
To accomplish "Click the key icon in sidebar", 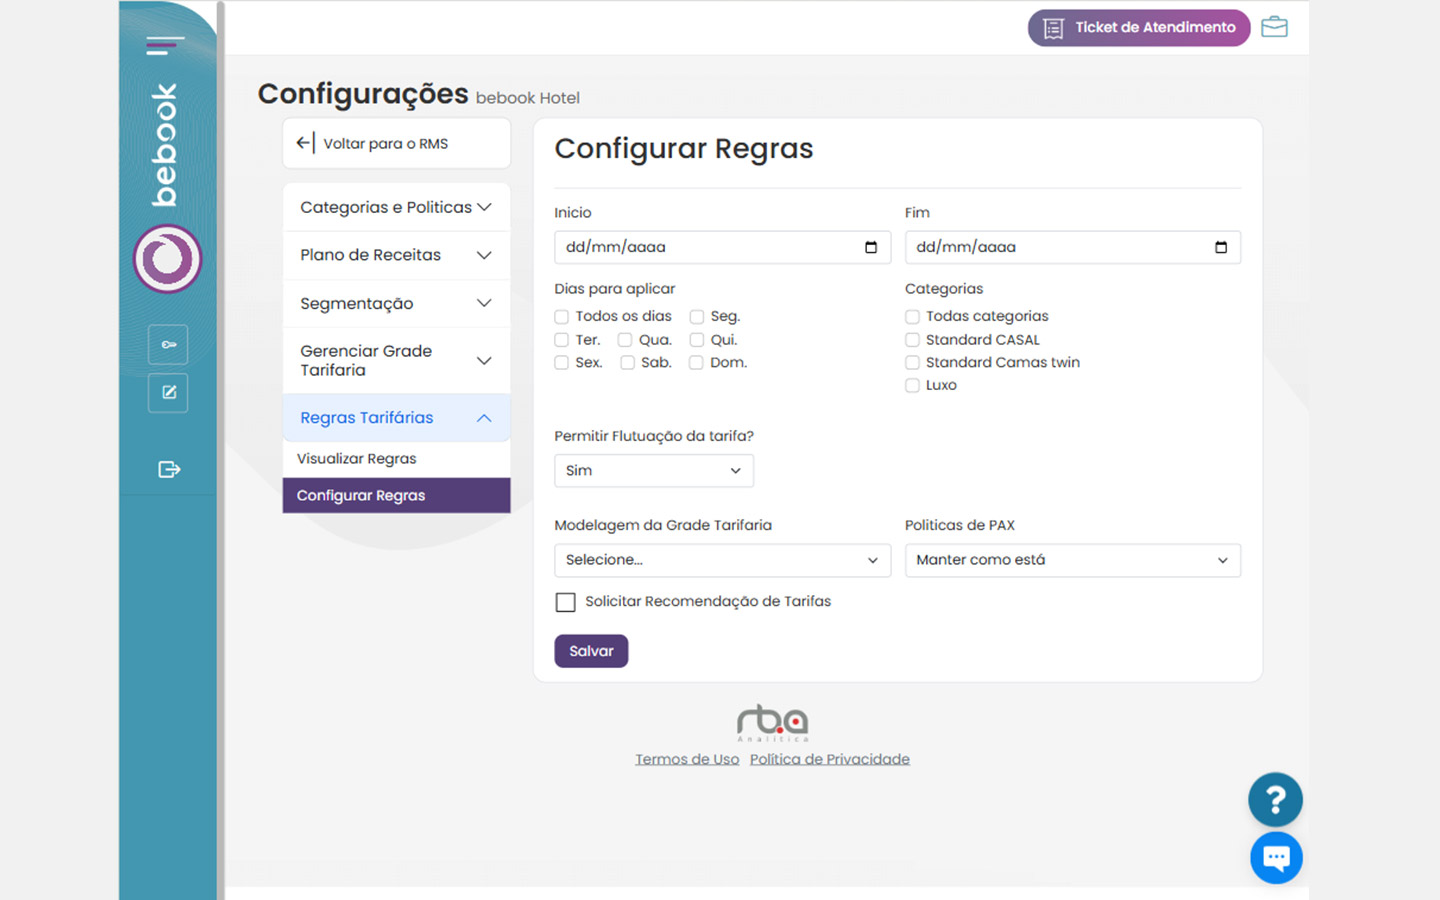I will coord(168,345).
